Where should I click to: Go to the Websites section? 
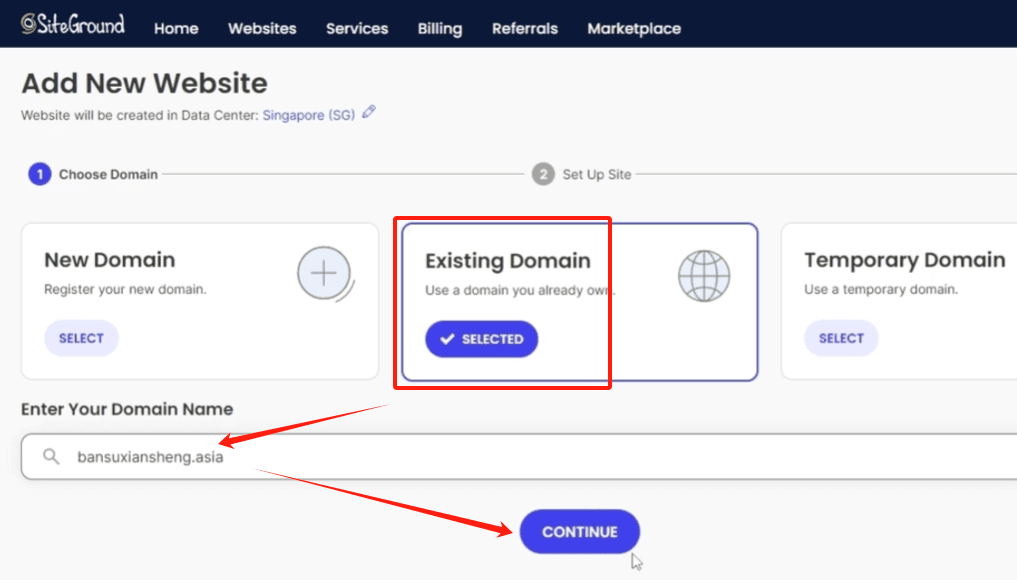pos(262,28)
